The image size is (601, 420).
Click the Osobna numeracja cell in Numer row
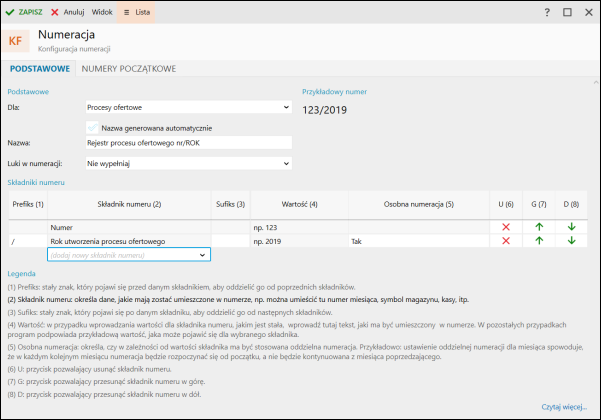pos(419,228)
